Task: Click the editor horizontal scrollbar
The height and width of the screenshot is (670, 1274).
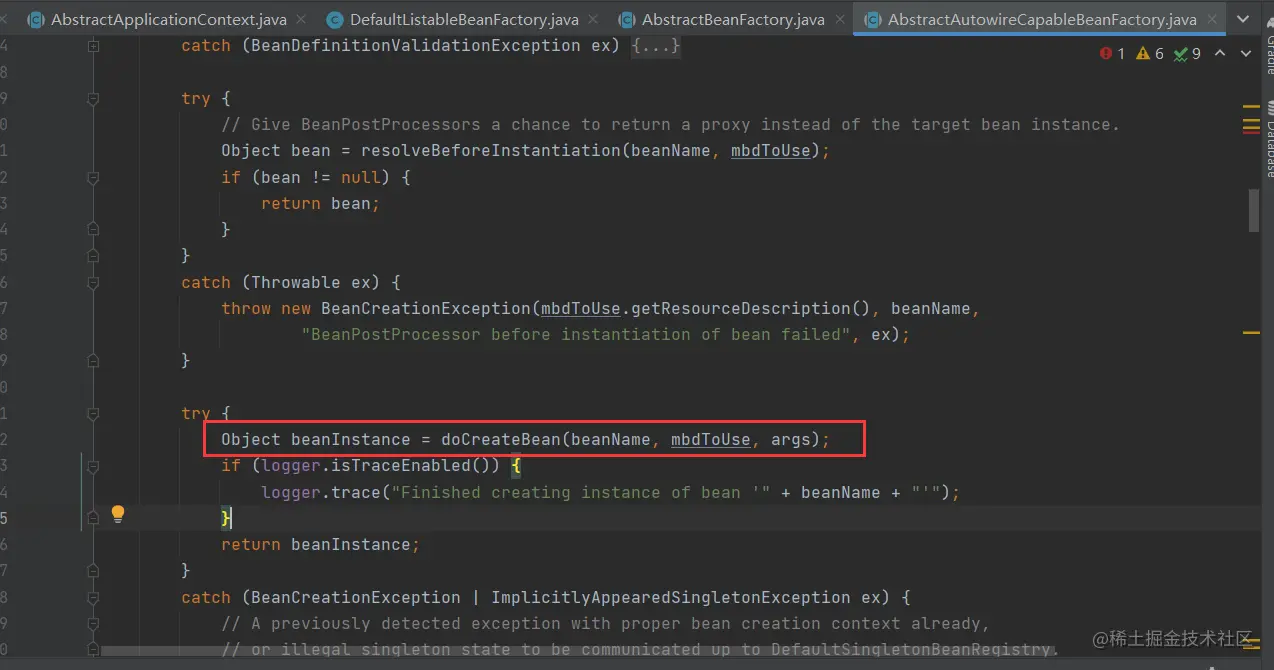Action: click(x=580, y=651)
